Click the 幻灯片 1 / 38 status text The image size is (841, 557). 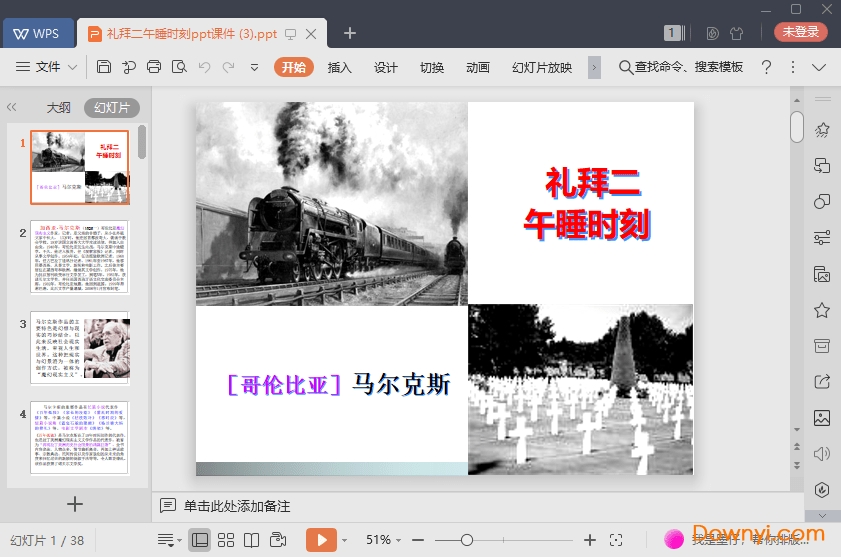click(47, 540)
